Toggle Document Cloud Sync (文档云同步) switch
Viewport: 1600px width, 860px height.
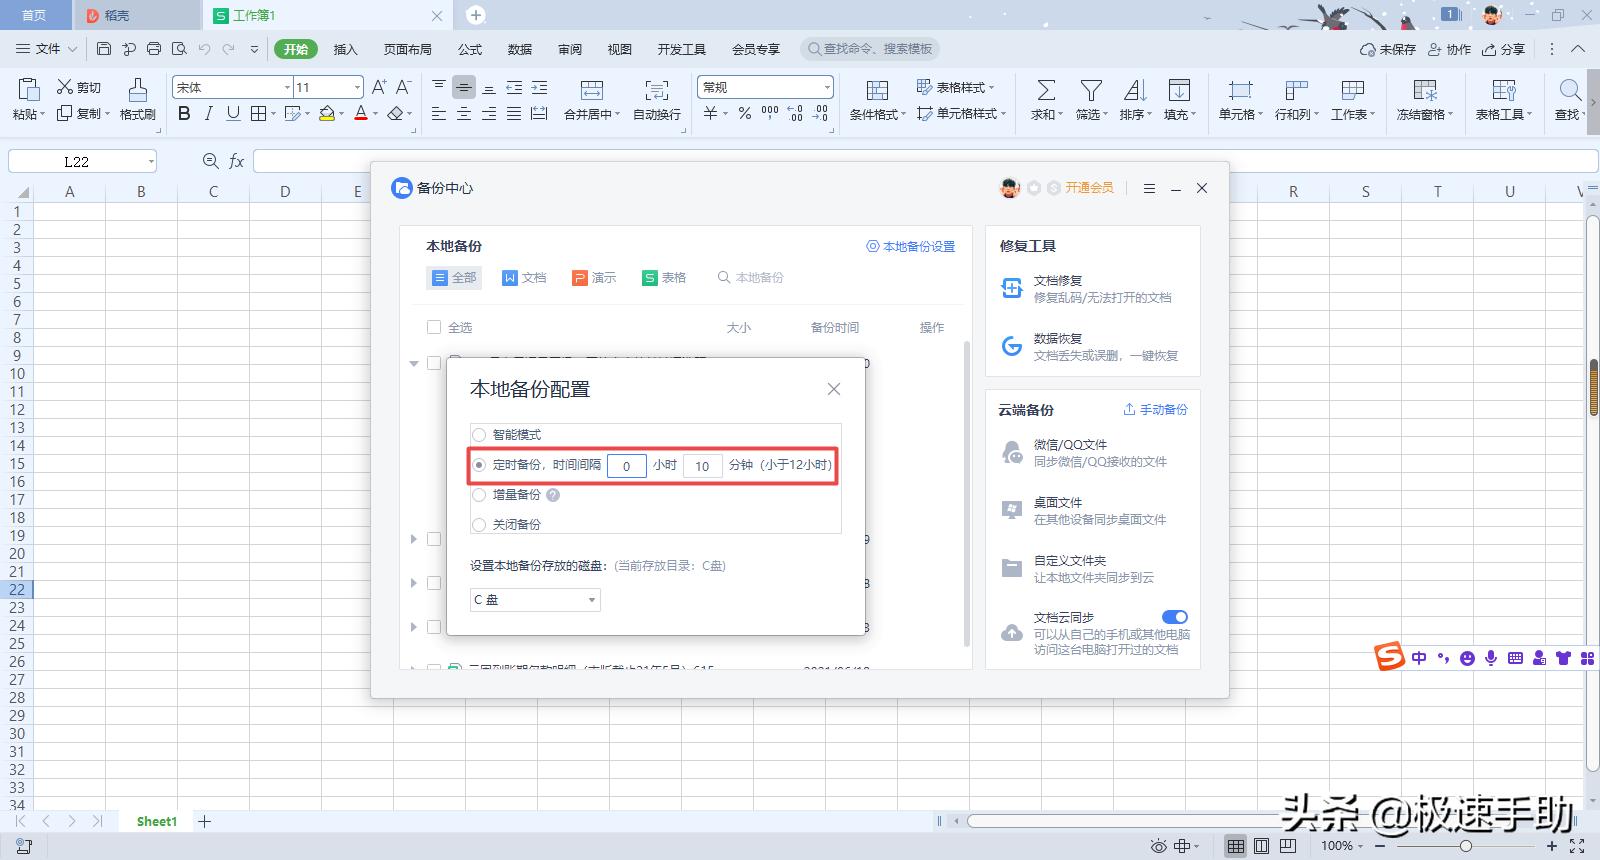coord(1175,617)
